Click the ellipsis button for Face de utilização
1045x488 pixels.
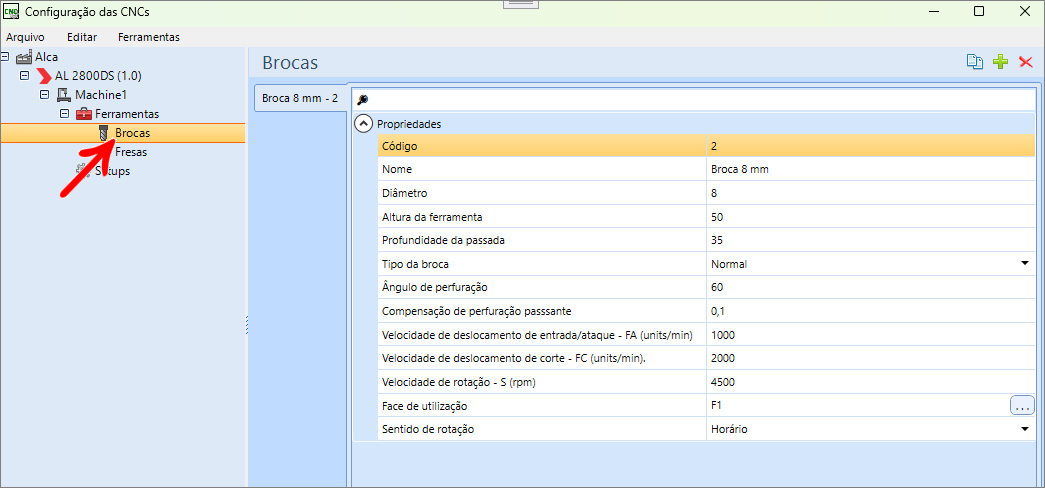1022,405
